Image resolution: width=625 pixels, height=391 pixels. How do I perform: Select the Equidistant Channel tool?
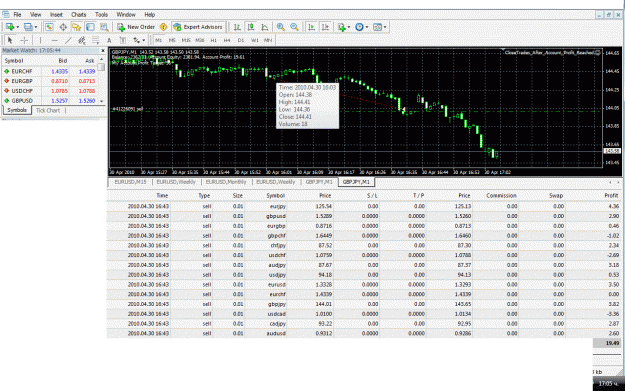pyautogui.click(x=82, y=40)
